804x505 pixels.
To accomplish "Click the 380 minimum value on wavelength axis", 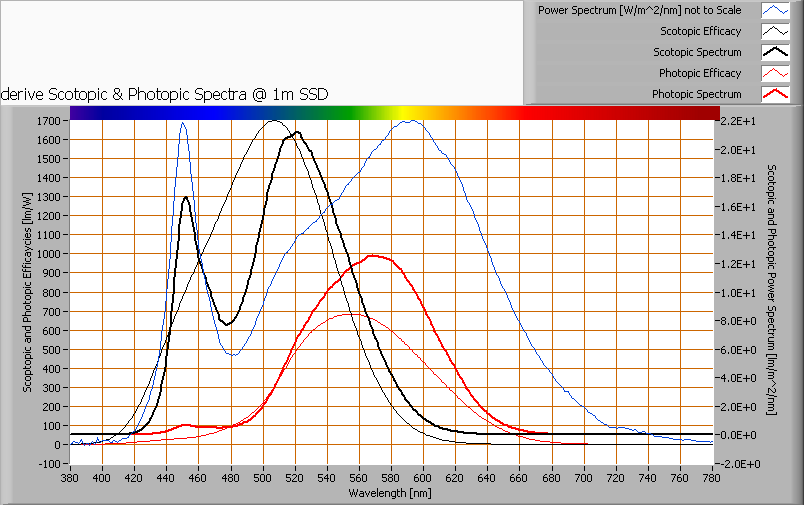I will tap(70, 478).
